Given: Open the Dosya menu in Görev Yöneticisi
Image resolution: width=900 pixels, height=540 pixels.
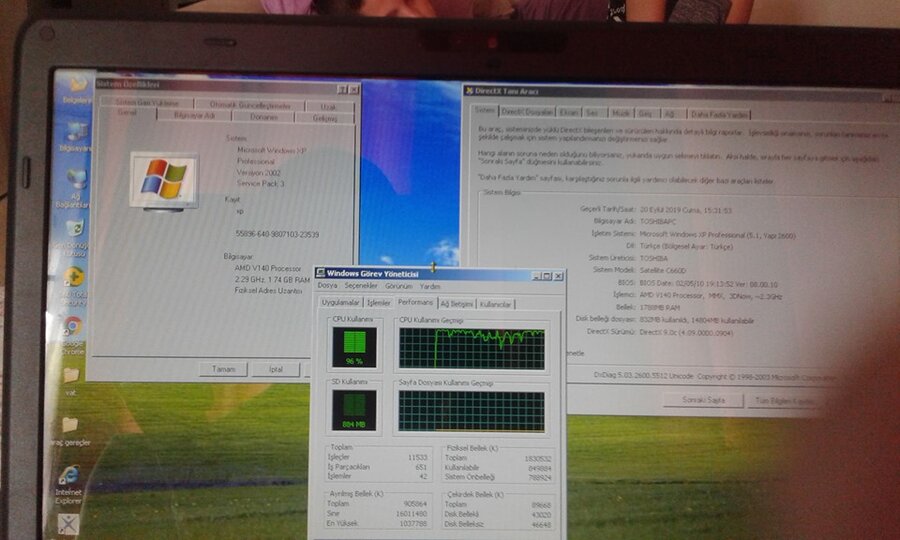Looking at the screenshot, I should tap(327, 285).
